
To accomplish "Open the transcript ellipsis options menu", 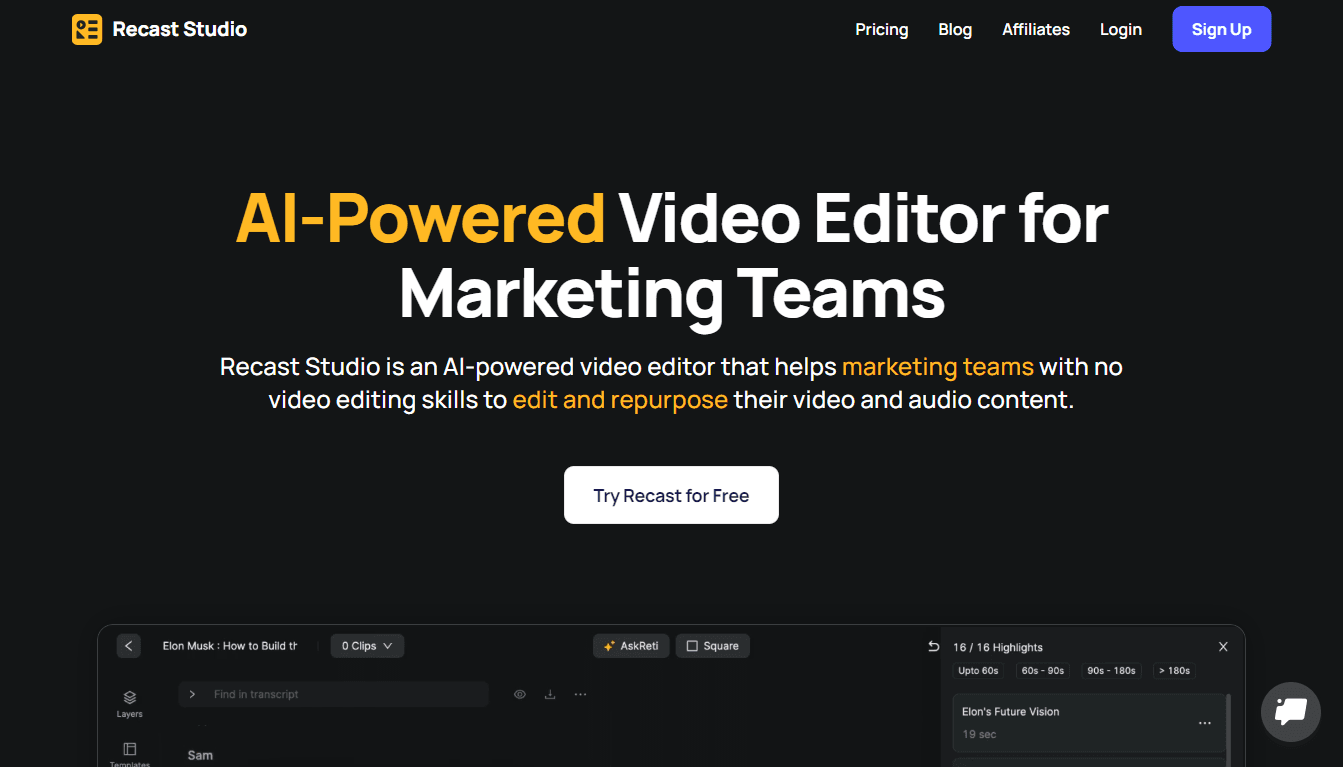I will tap(580, 693).
